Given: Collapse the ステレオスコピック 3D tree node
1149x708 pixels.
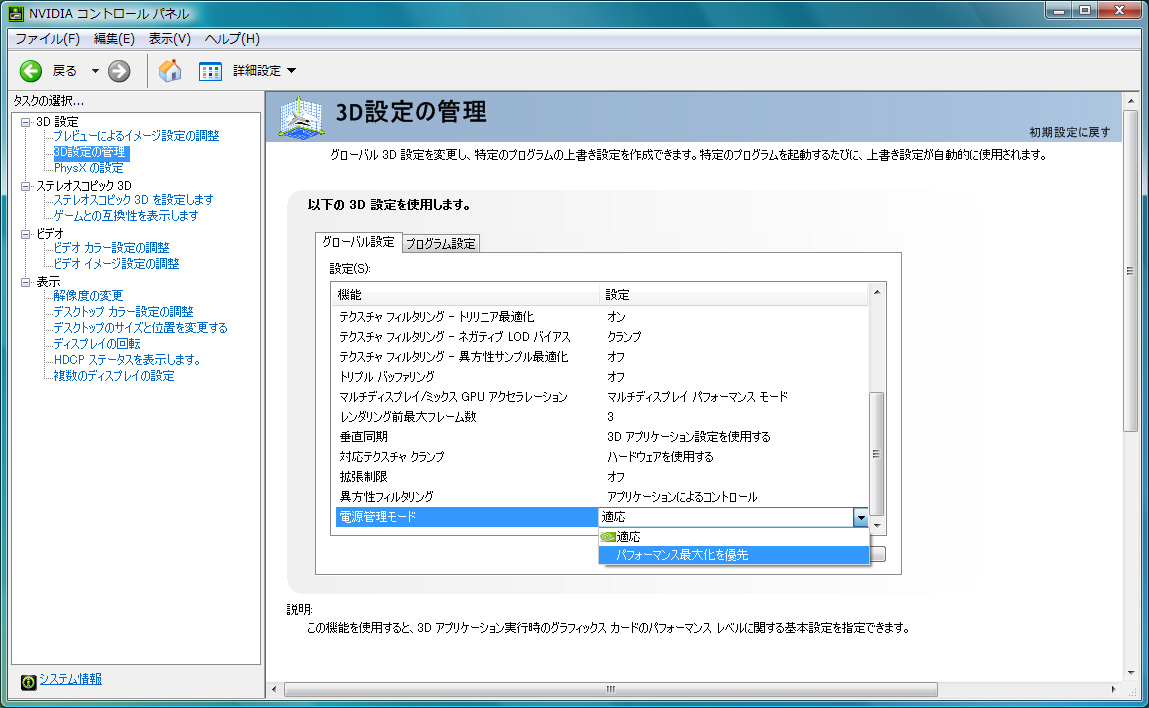Looking at the screenshot, I should click(x=26, y=186).
